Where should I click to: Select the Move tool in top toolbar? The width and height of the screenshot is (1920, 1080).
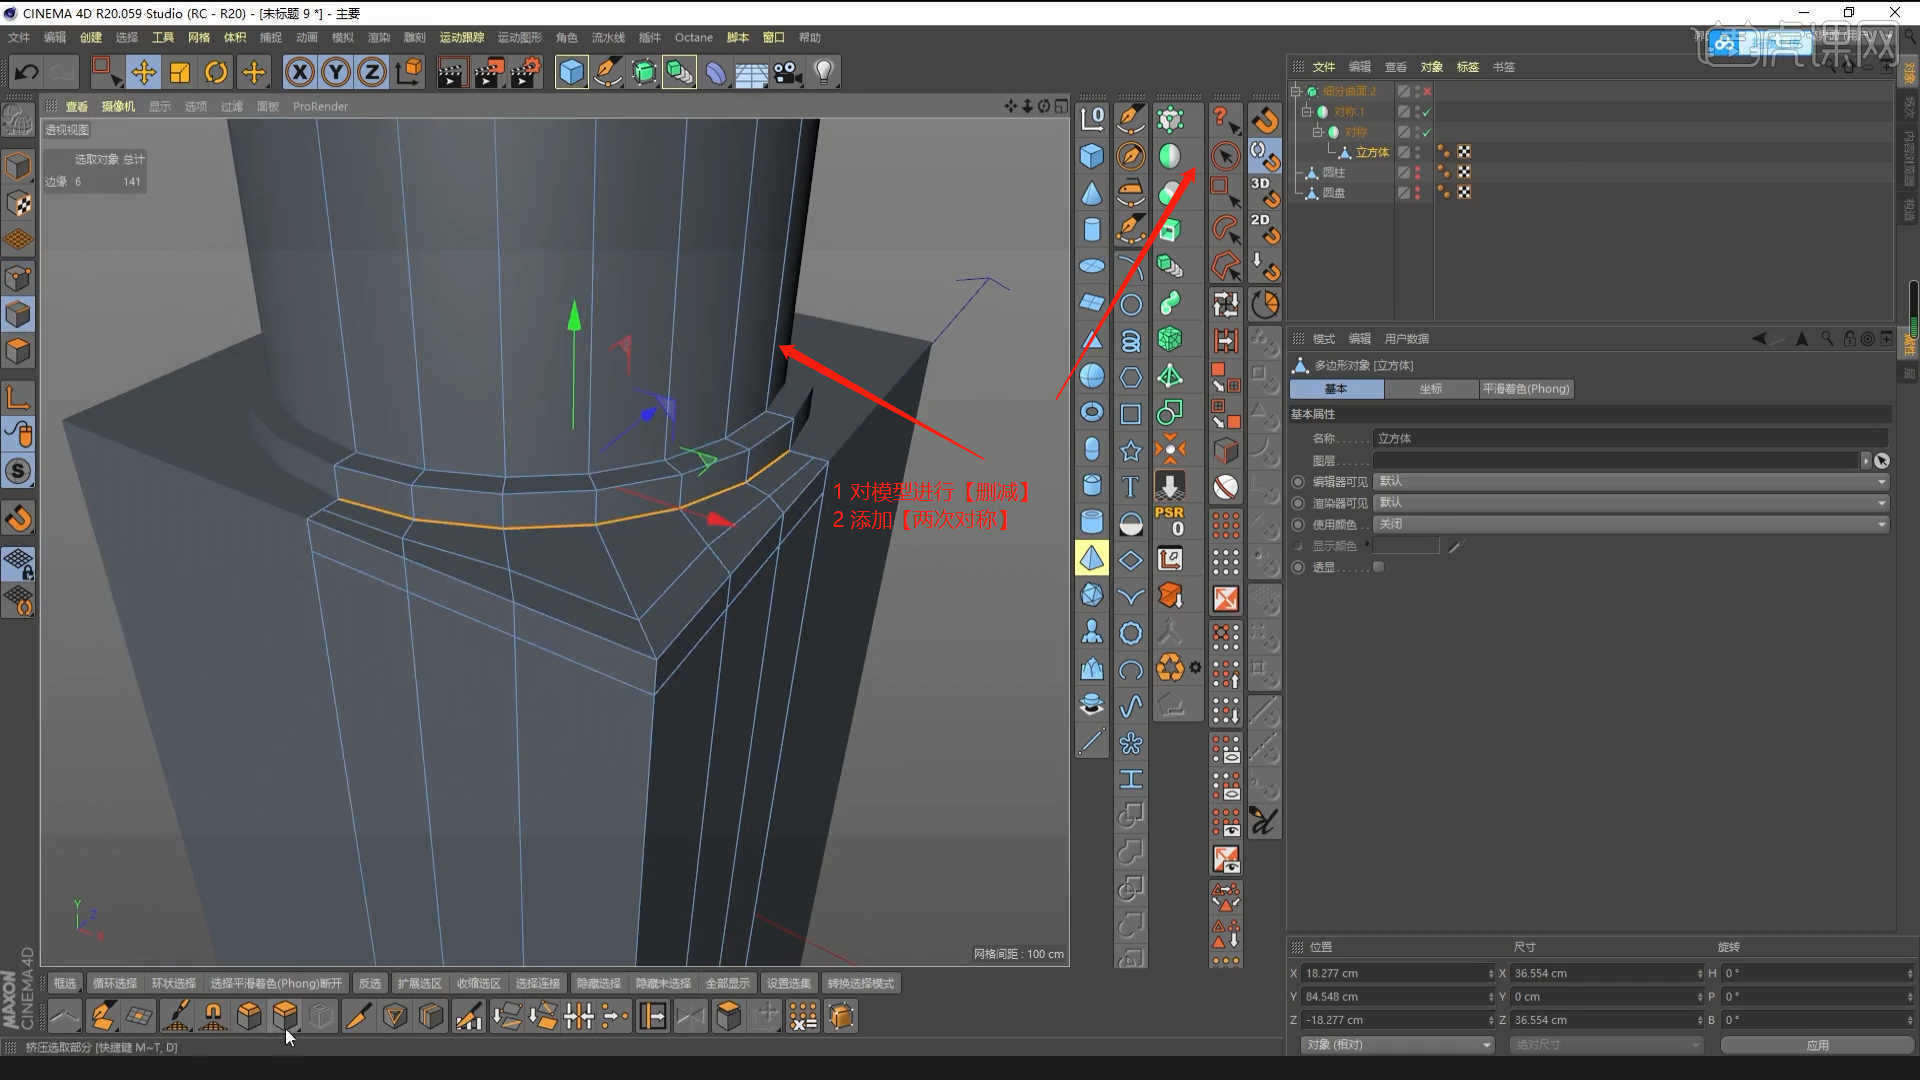(x=143, y=72)
